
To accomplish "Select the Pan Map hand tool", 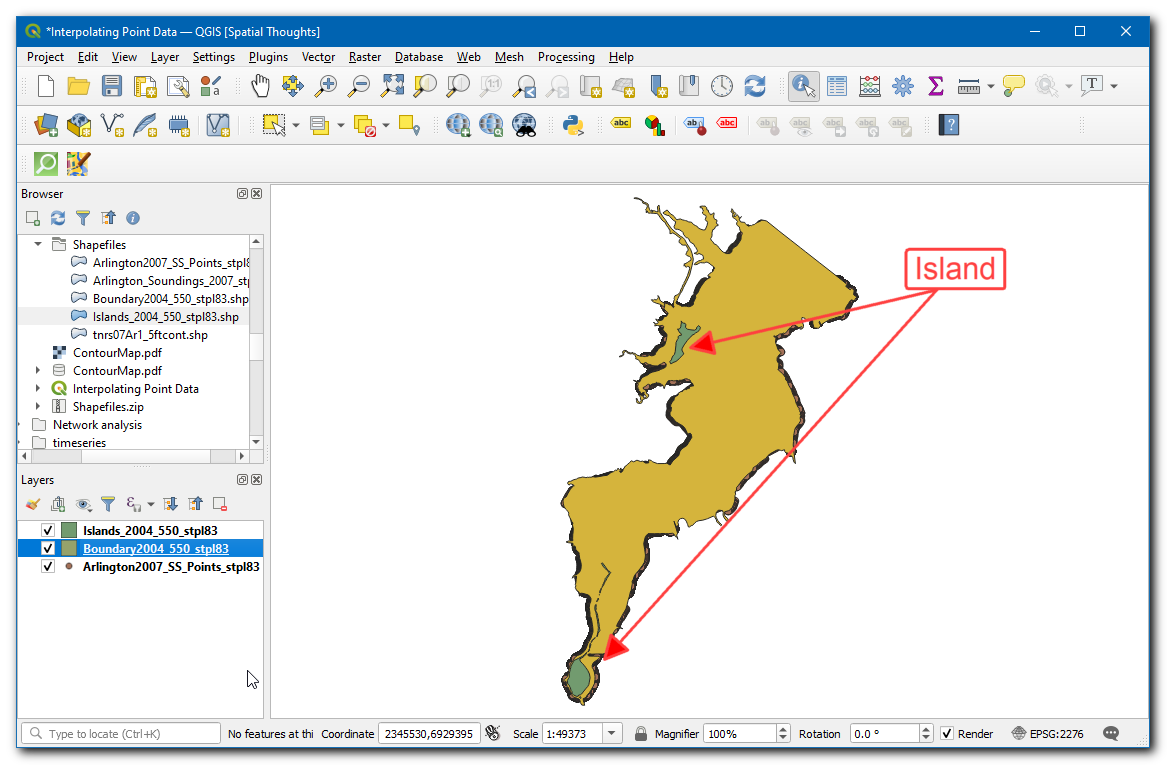I will click(260, 87).
